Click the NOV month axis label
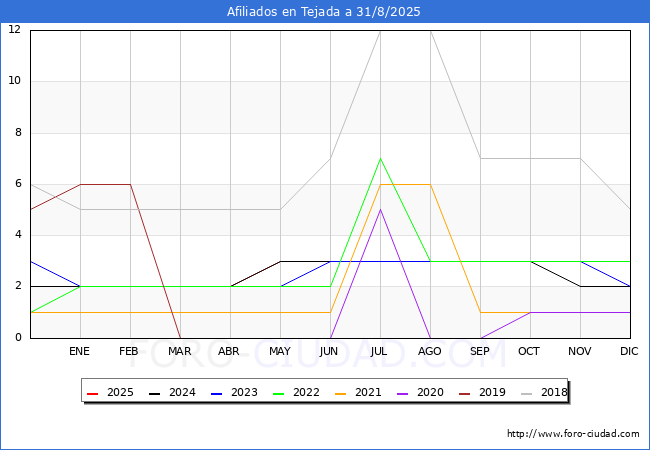 point(580,351)
